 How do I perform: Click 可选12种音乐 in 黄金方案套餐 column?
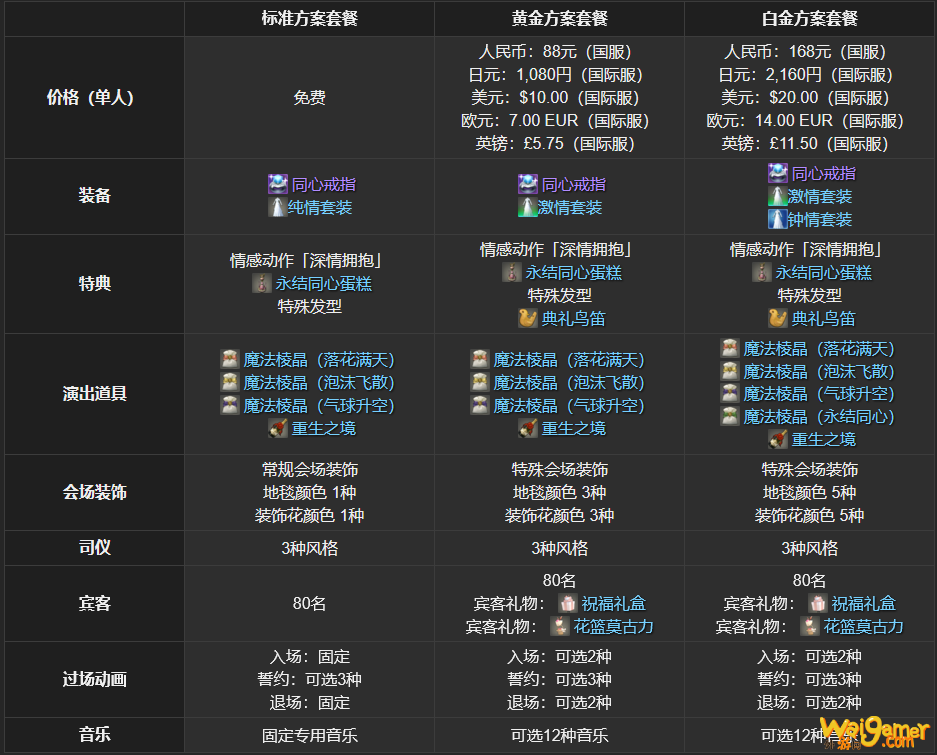(x=559, y=735)
